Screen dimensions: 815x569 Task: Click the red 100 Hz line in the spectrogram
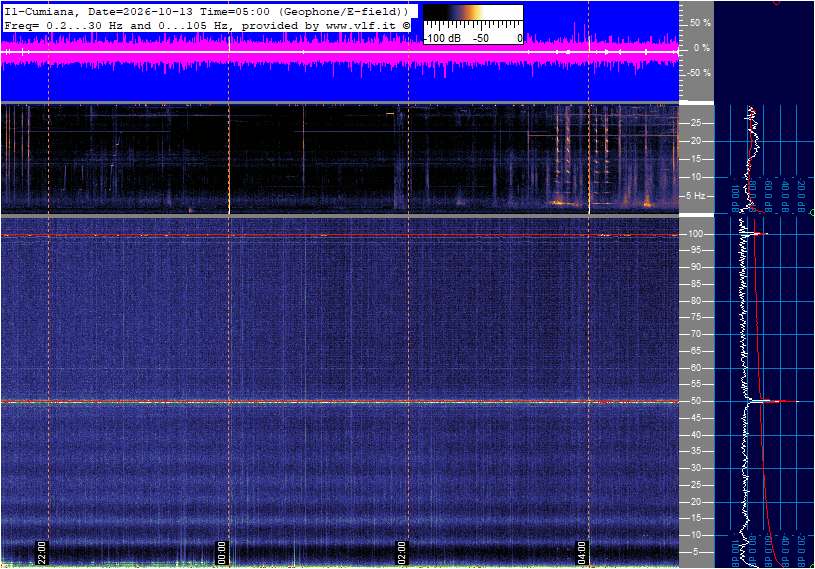coord(339,235)
